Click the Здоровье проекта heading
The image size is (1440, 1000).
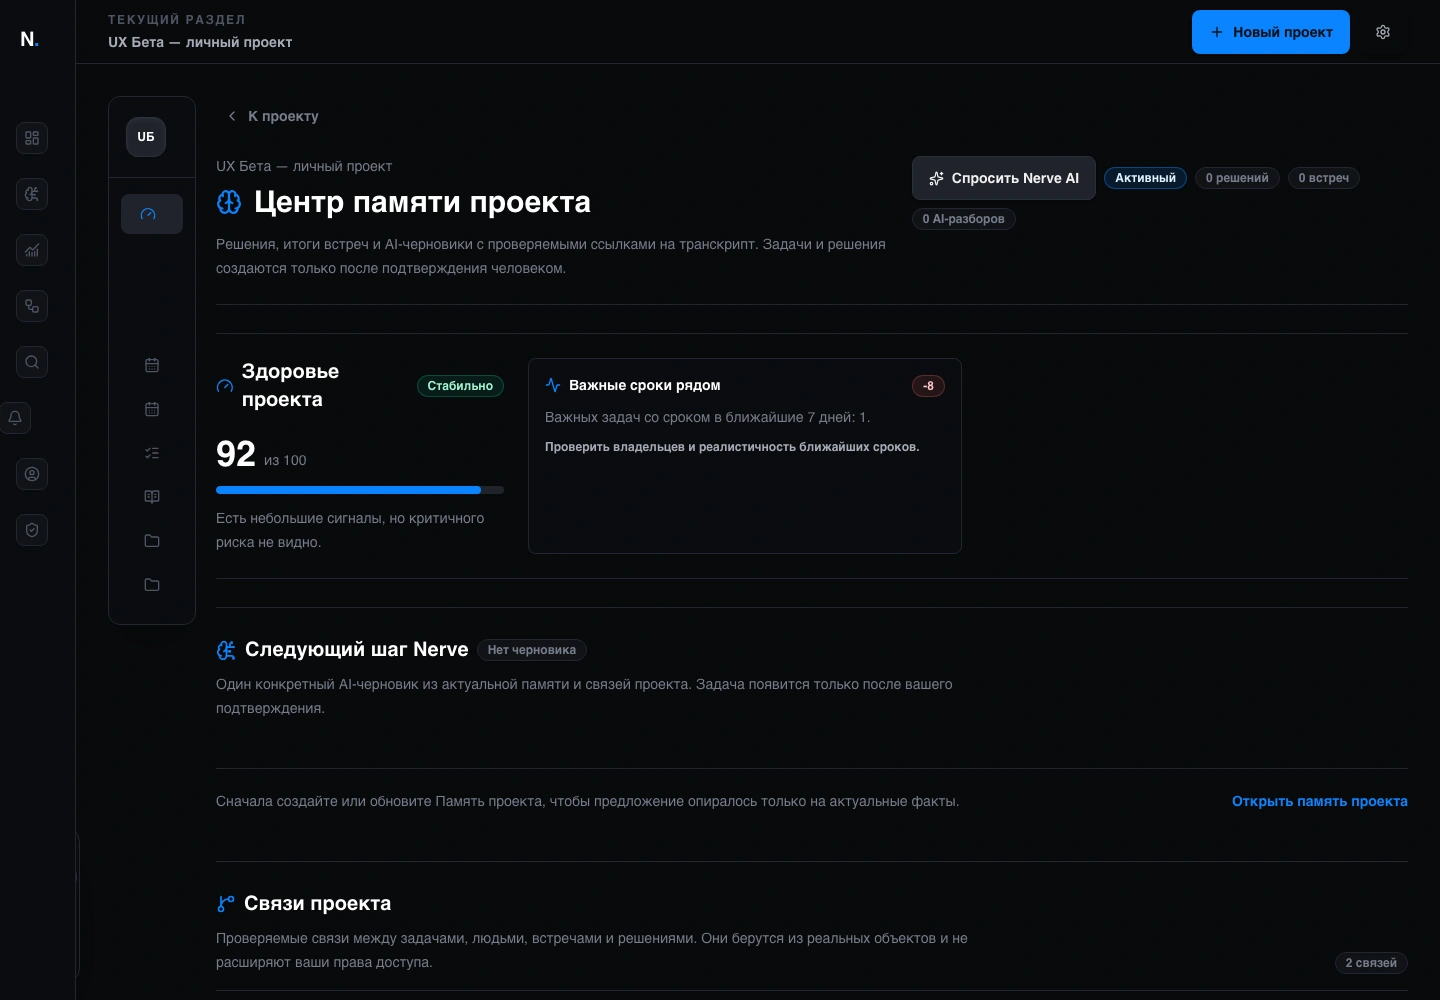[290, 386]
